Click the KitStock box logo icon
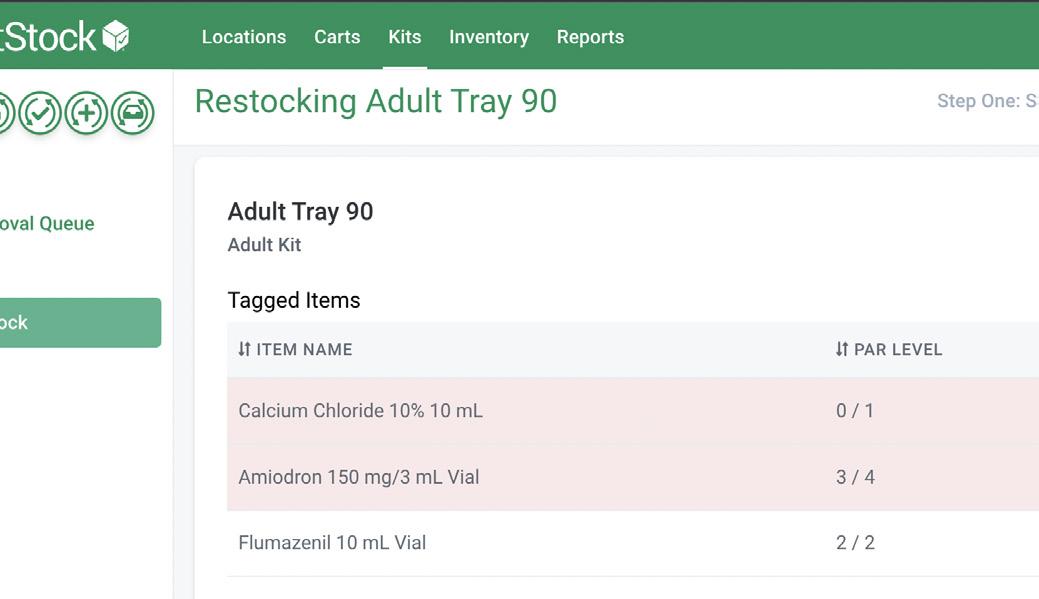This screenshot has width=1039, height=599. coord(116,37)
